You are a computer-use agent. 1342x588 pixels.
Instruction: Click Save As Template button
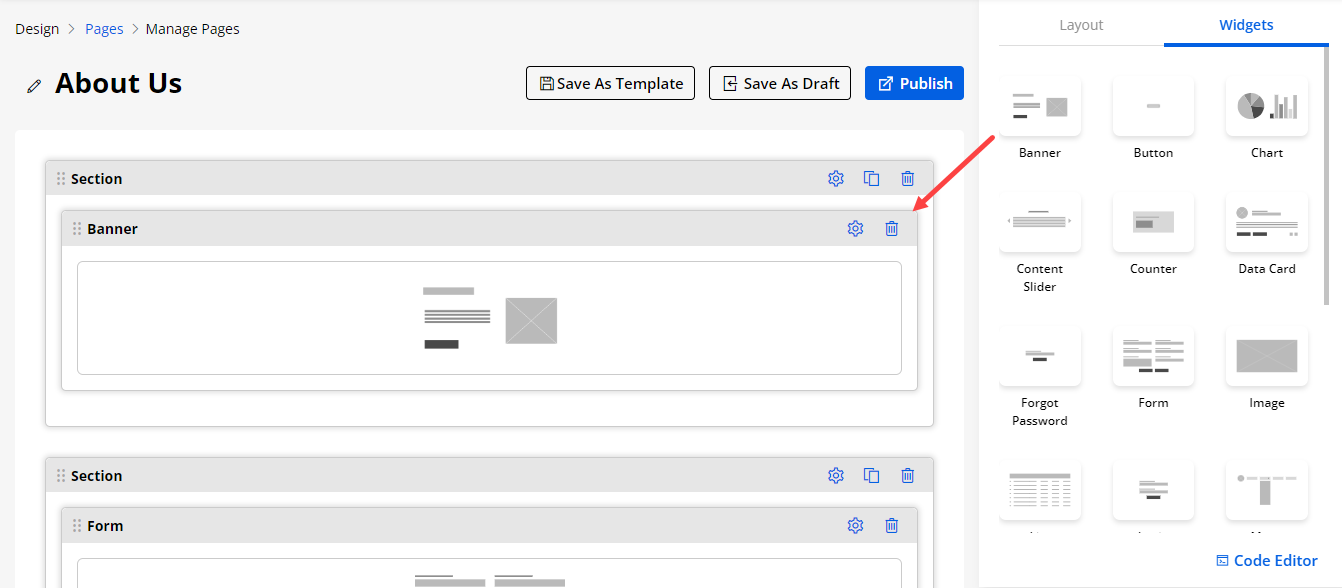coord(611,84)
